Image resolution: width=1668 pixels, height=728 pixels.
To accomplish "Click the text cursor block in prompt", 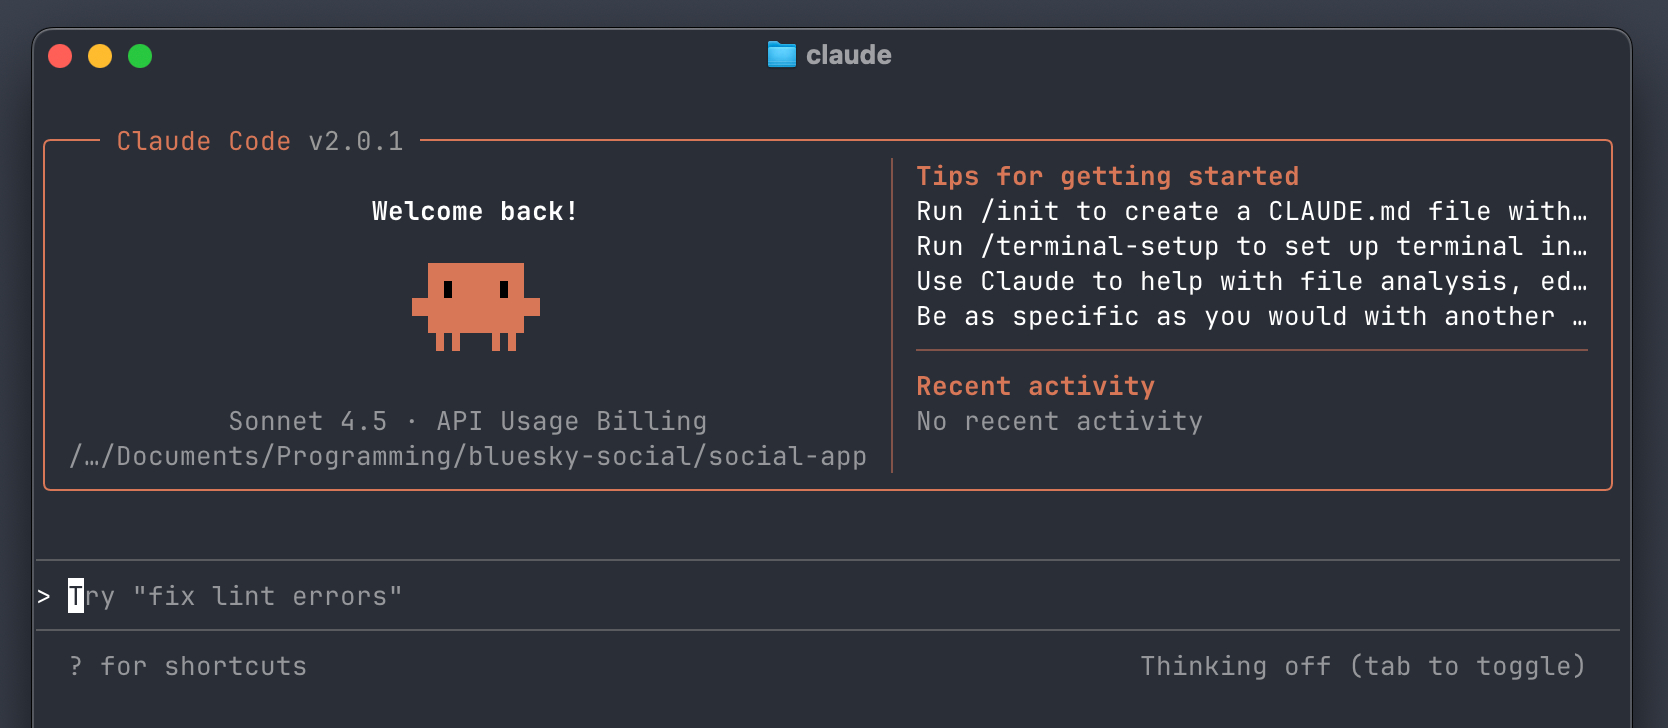I will pyautogui.click(x=76, y=596).
